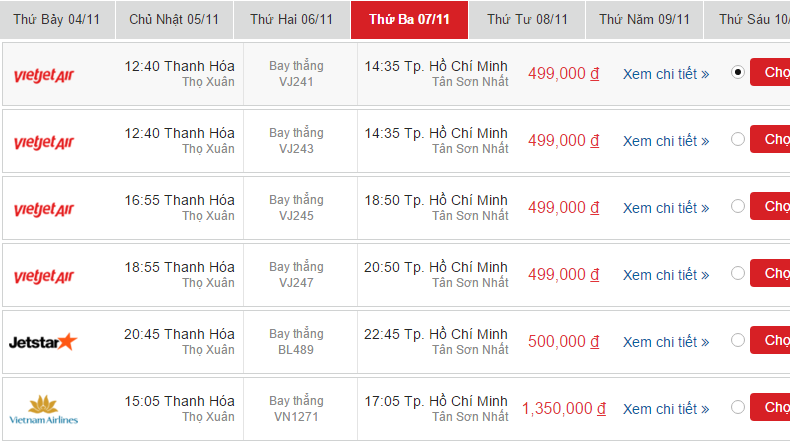Click the red Chọn button for flight VJ241
Image resolution: width=790 pixels, height=443 pixels.
tap(770, 72)
